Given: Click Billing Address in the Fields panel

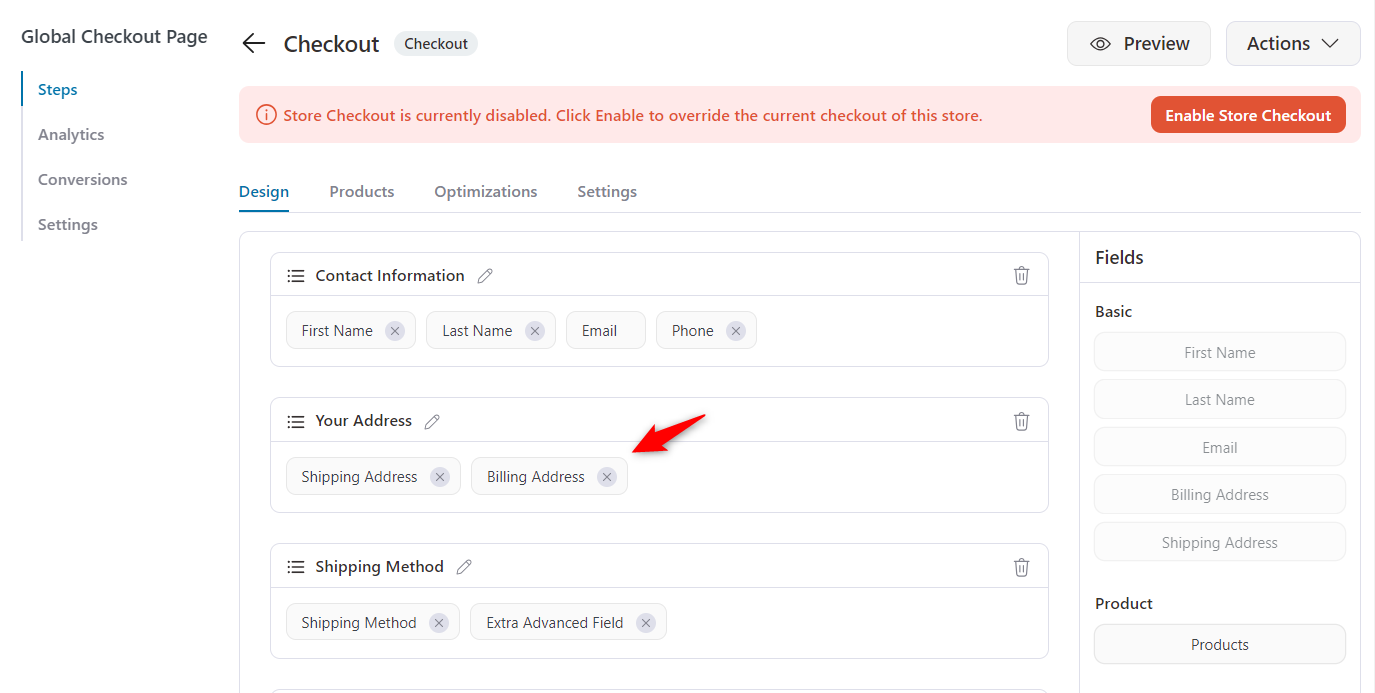Looking at the screenshot, I should (1220, 494).
